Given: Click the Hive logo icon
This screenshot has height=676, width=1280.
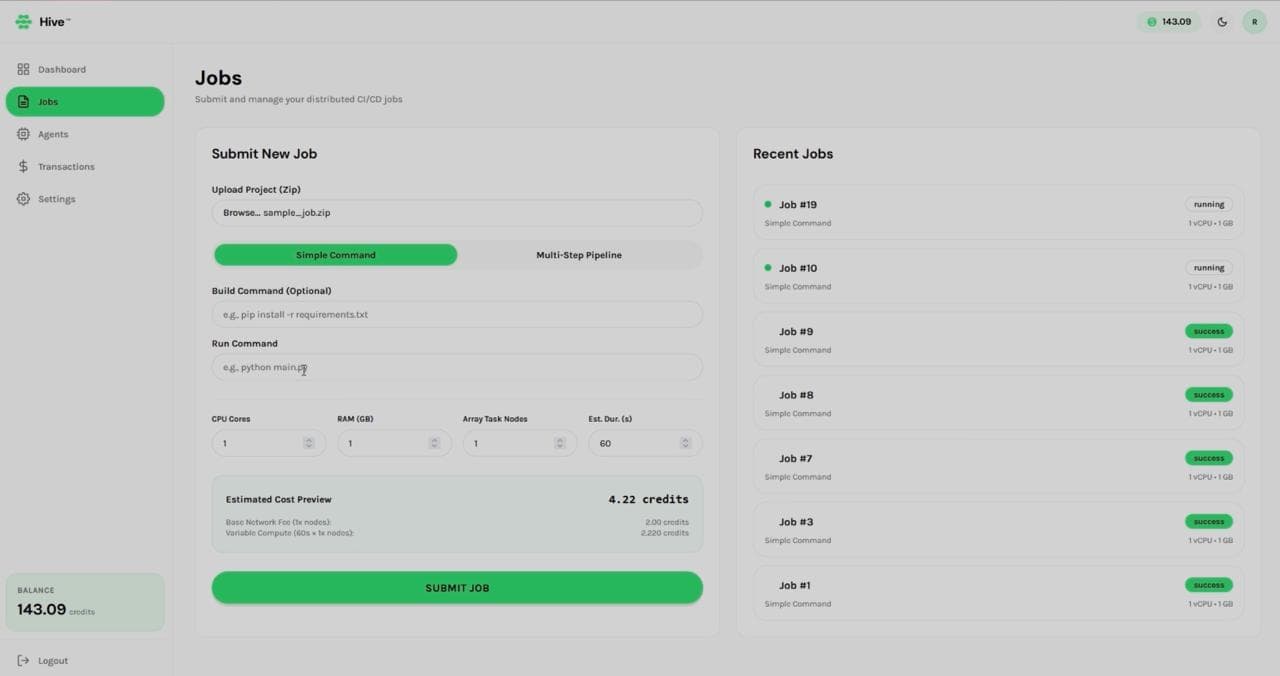Looking at the screenshot, I should pos(23,21).
